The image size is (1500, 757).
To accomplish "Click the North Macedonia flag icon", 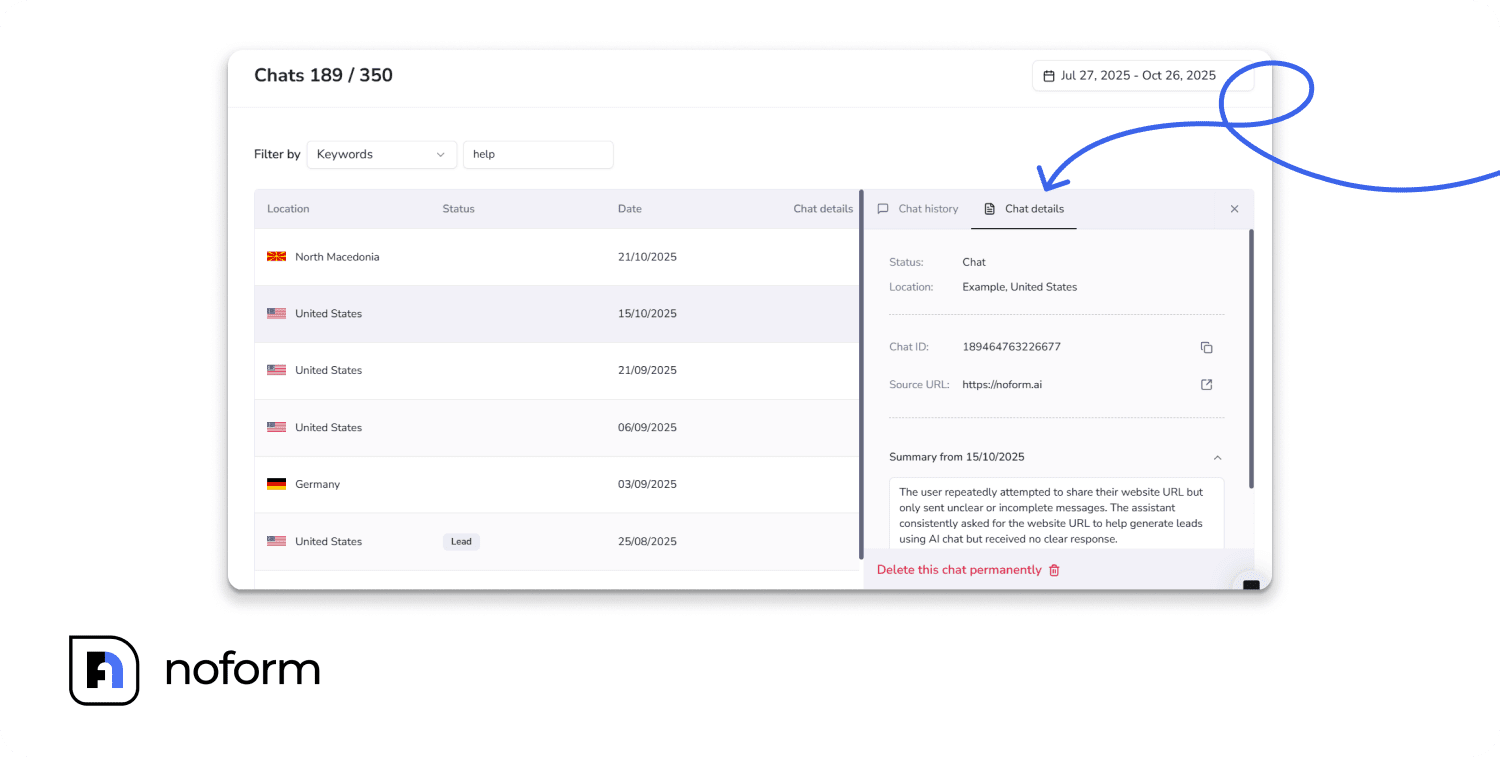I will 276,256.
